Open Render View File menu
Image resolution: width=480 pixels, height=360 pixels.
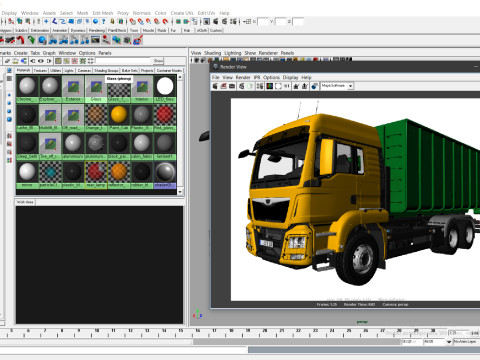click(216, 77)
